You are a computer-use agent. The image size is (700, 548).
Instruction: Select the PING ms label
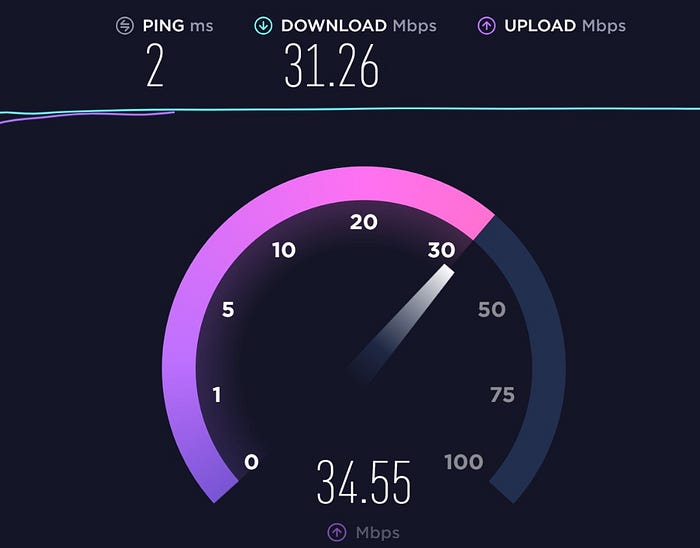(178, 25)
